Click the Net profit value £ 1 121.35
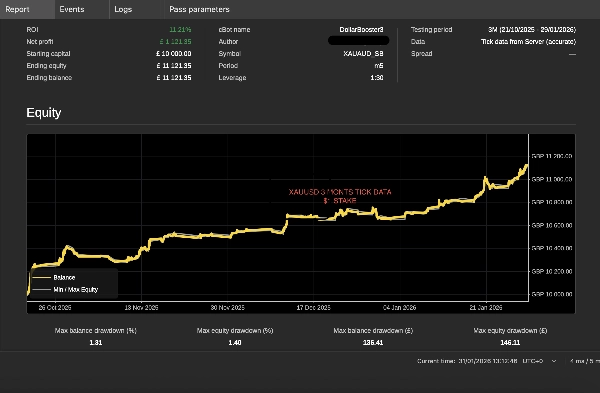600x393 pixels. tap(175, 41)
